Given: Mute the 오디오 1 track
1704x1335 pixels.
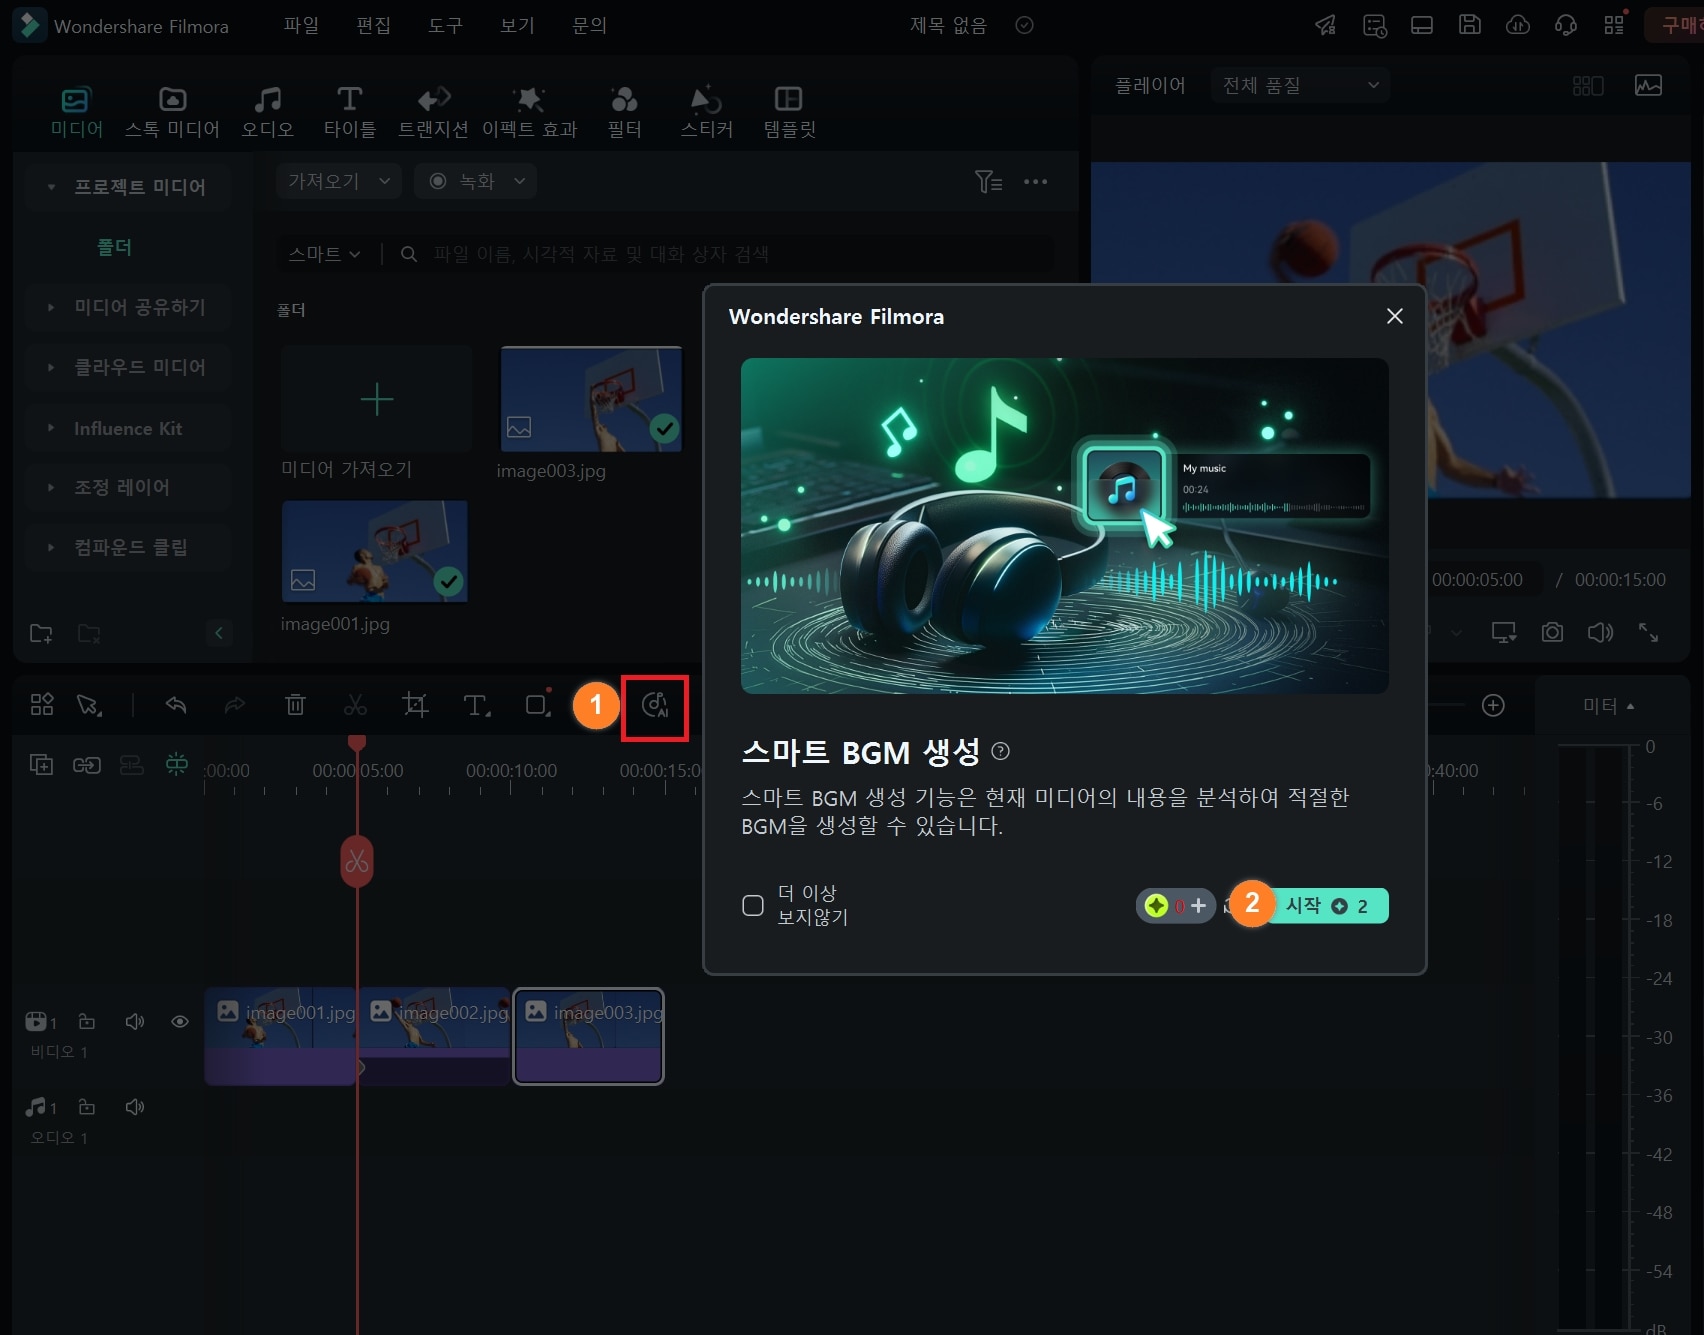Looking at the screenshot, I should point(134,1107).
